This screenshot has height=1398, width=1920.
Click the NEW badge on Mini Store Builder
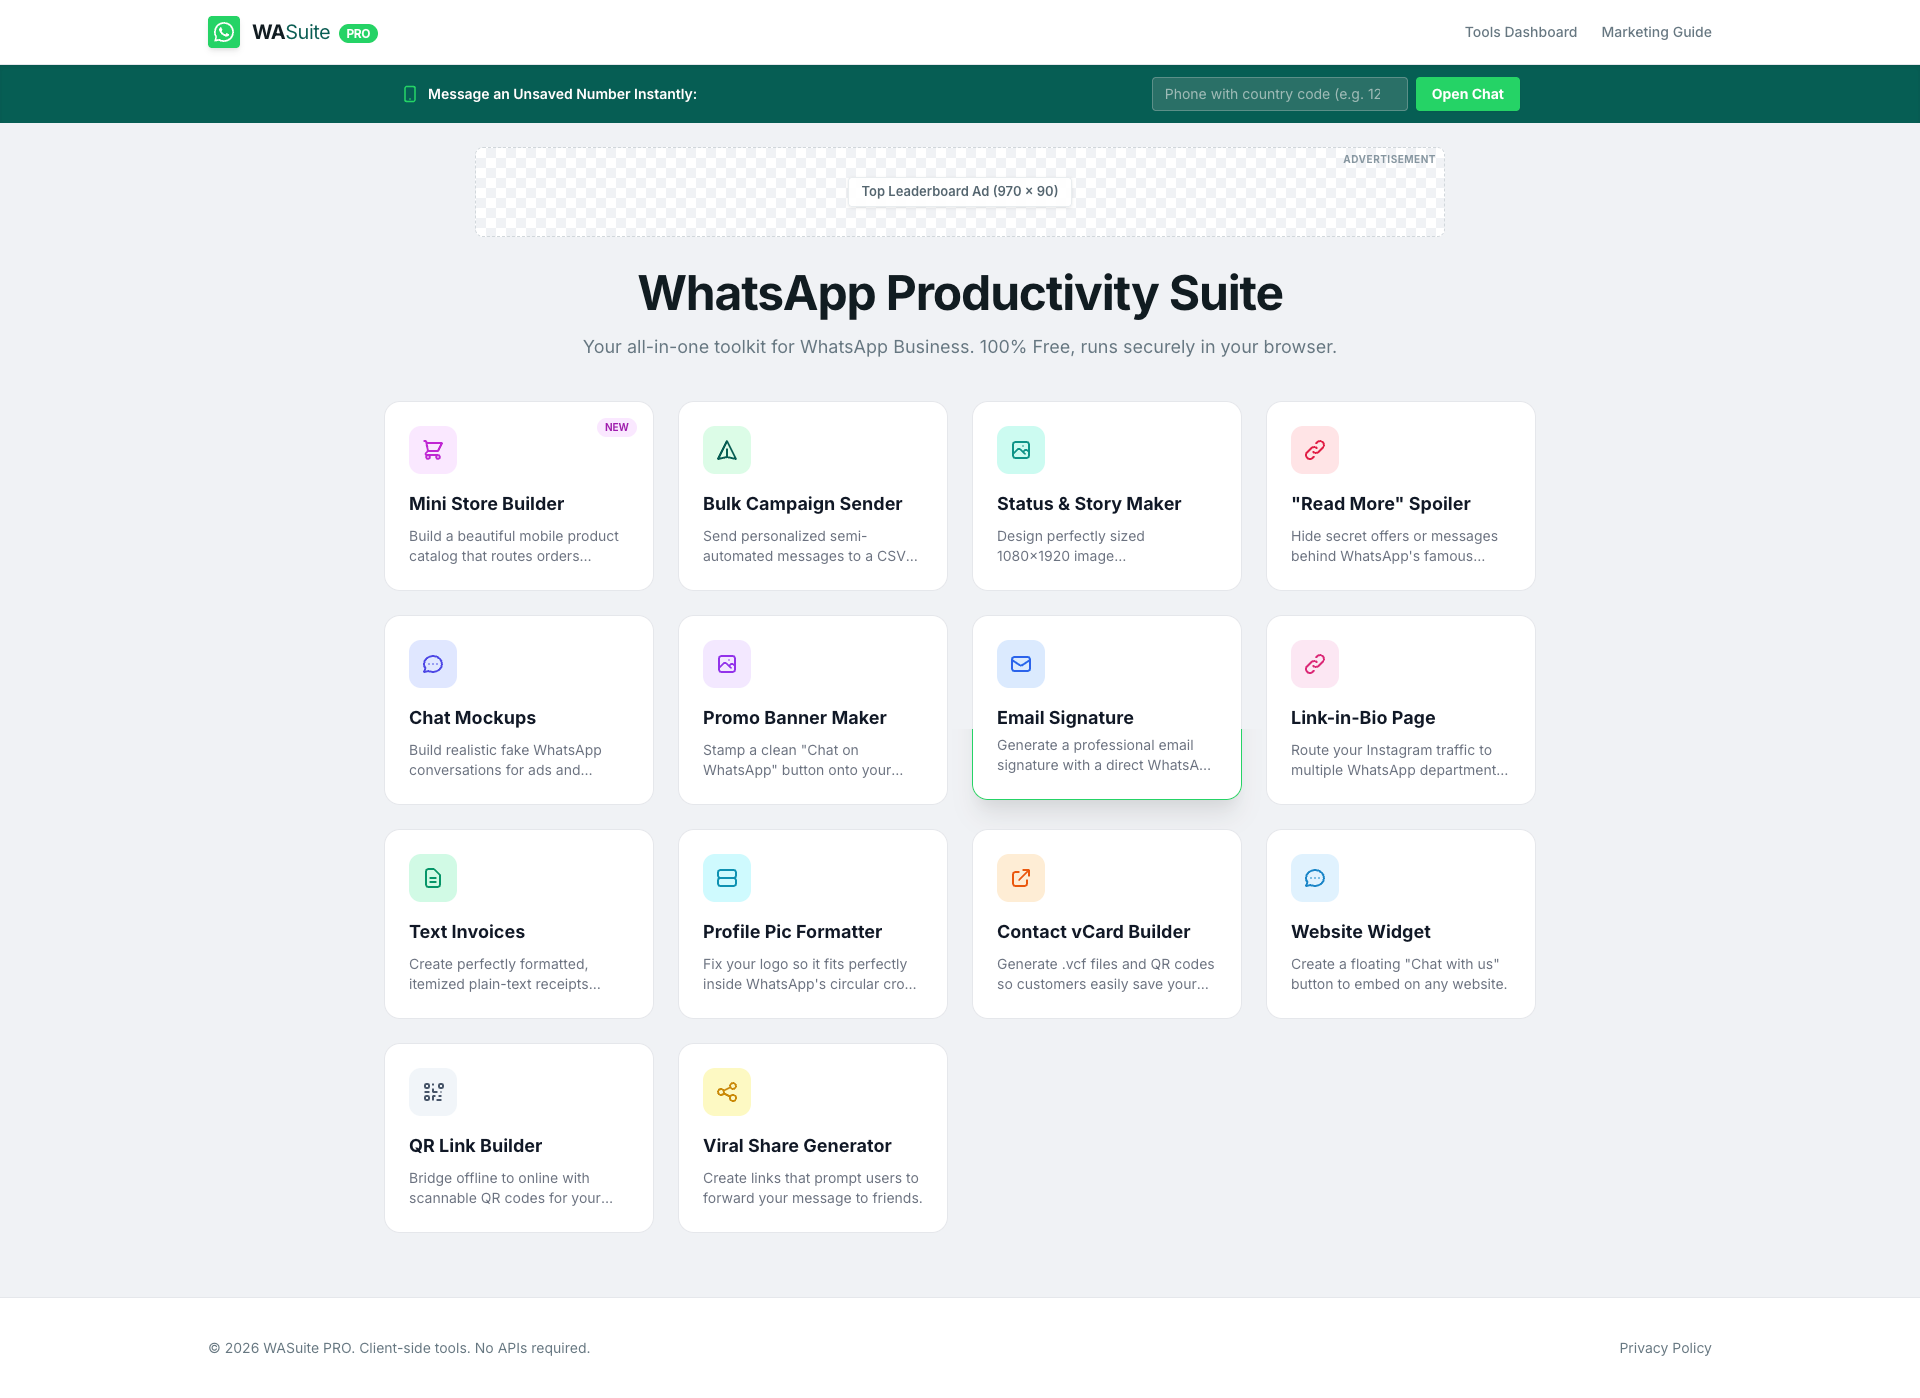click(x=617, y=427)
